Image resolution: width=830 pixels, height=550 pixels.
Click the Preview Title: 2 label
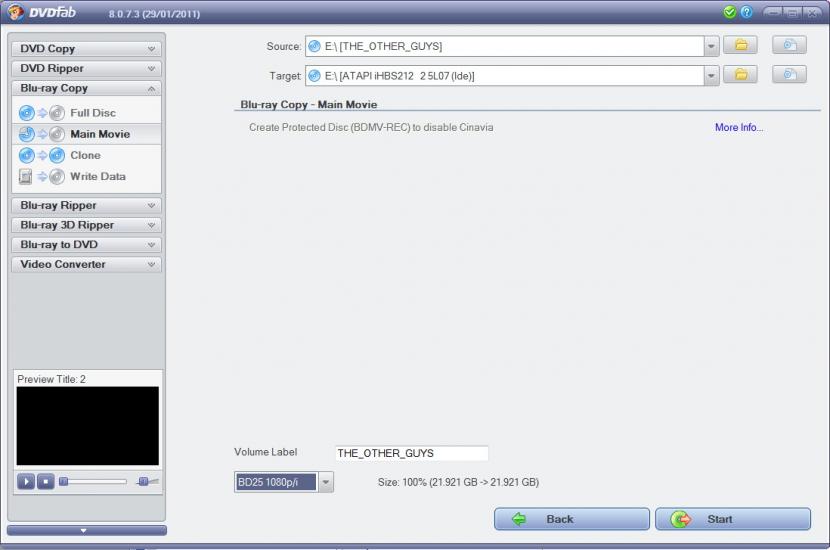tap(51, 379)
